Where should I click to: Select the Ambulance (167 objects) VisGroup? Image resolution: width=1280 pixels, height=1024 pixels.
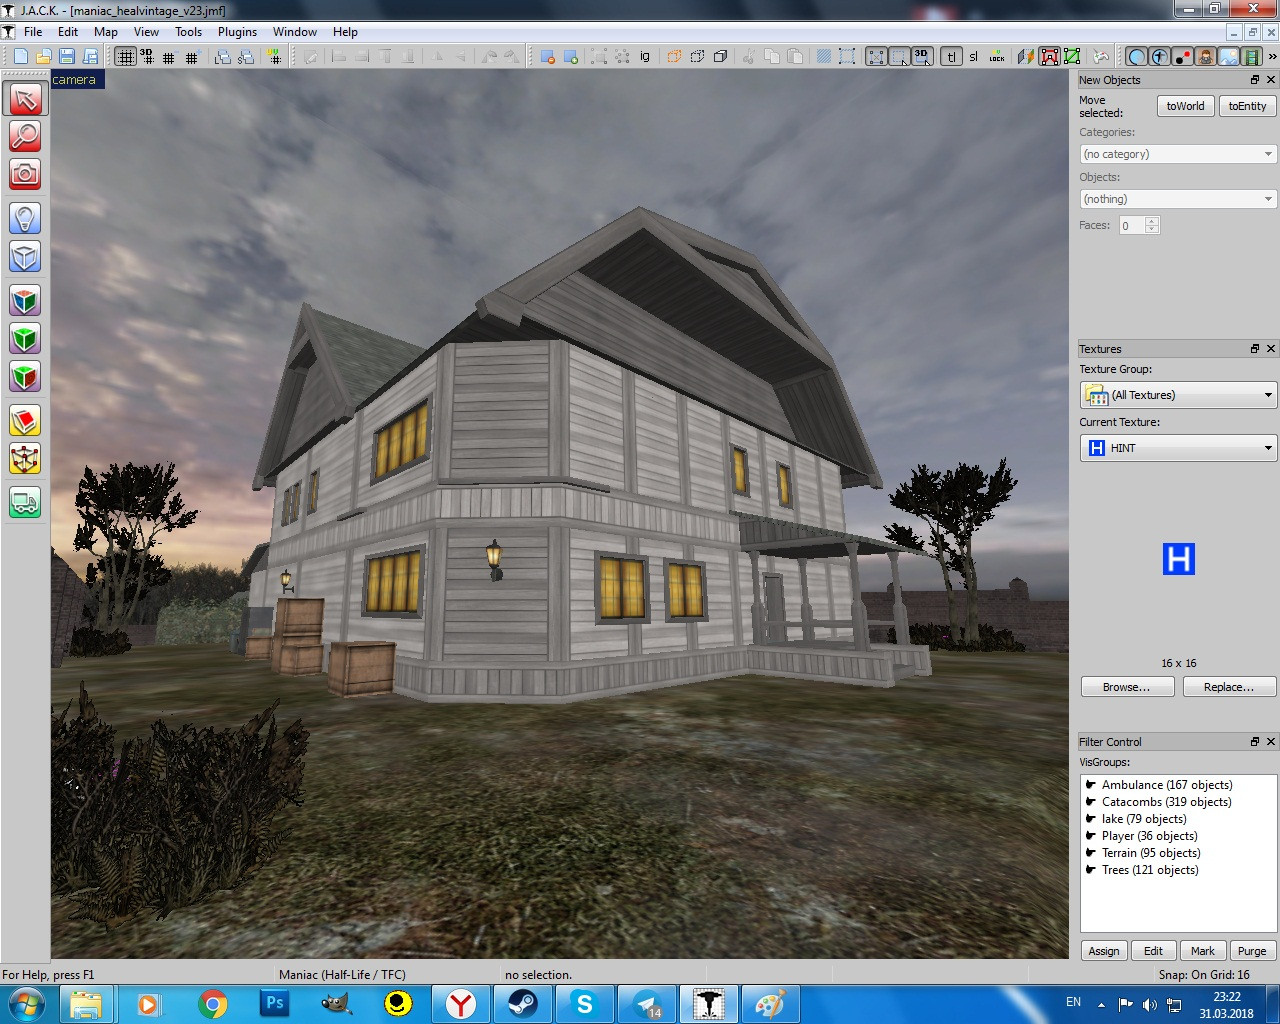point(1167,785)
